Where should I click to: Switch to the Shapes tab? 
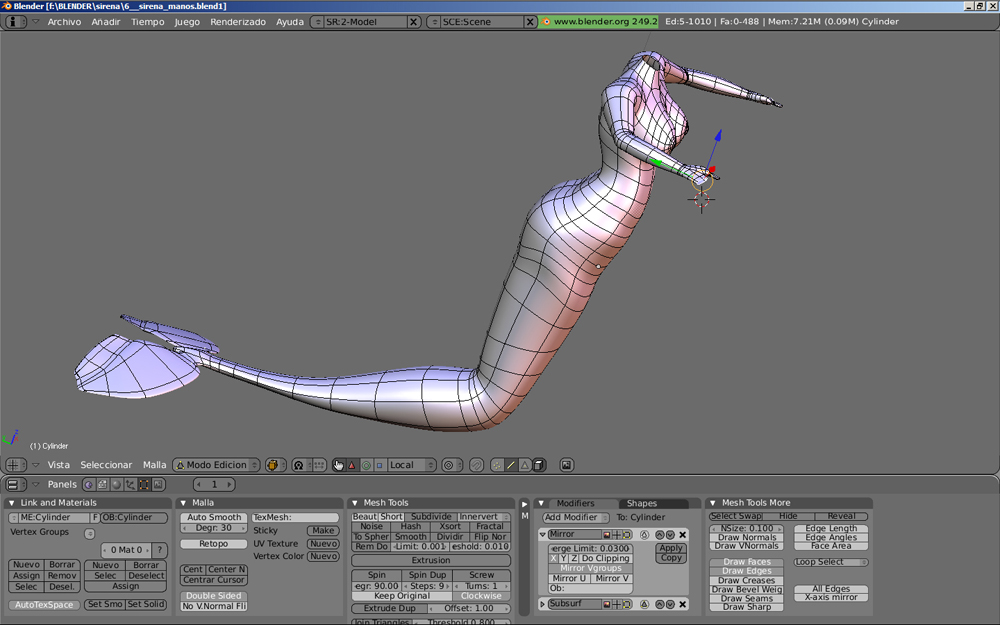tap(642, 503)
